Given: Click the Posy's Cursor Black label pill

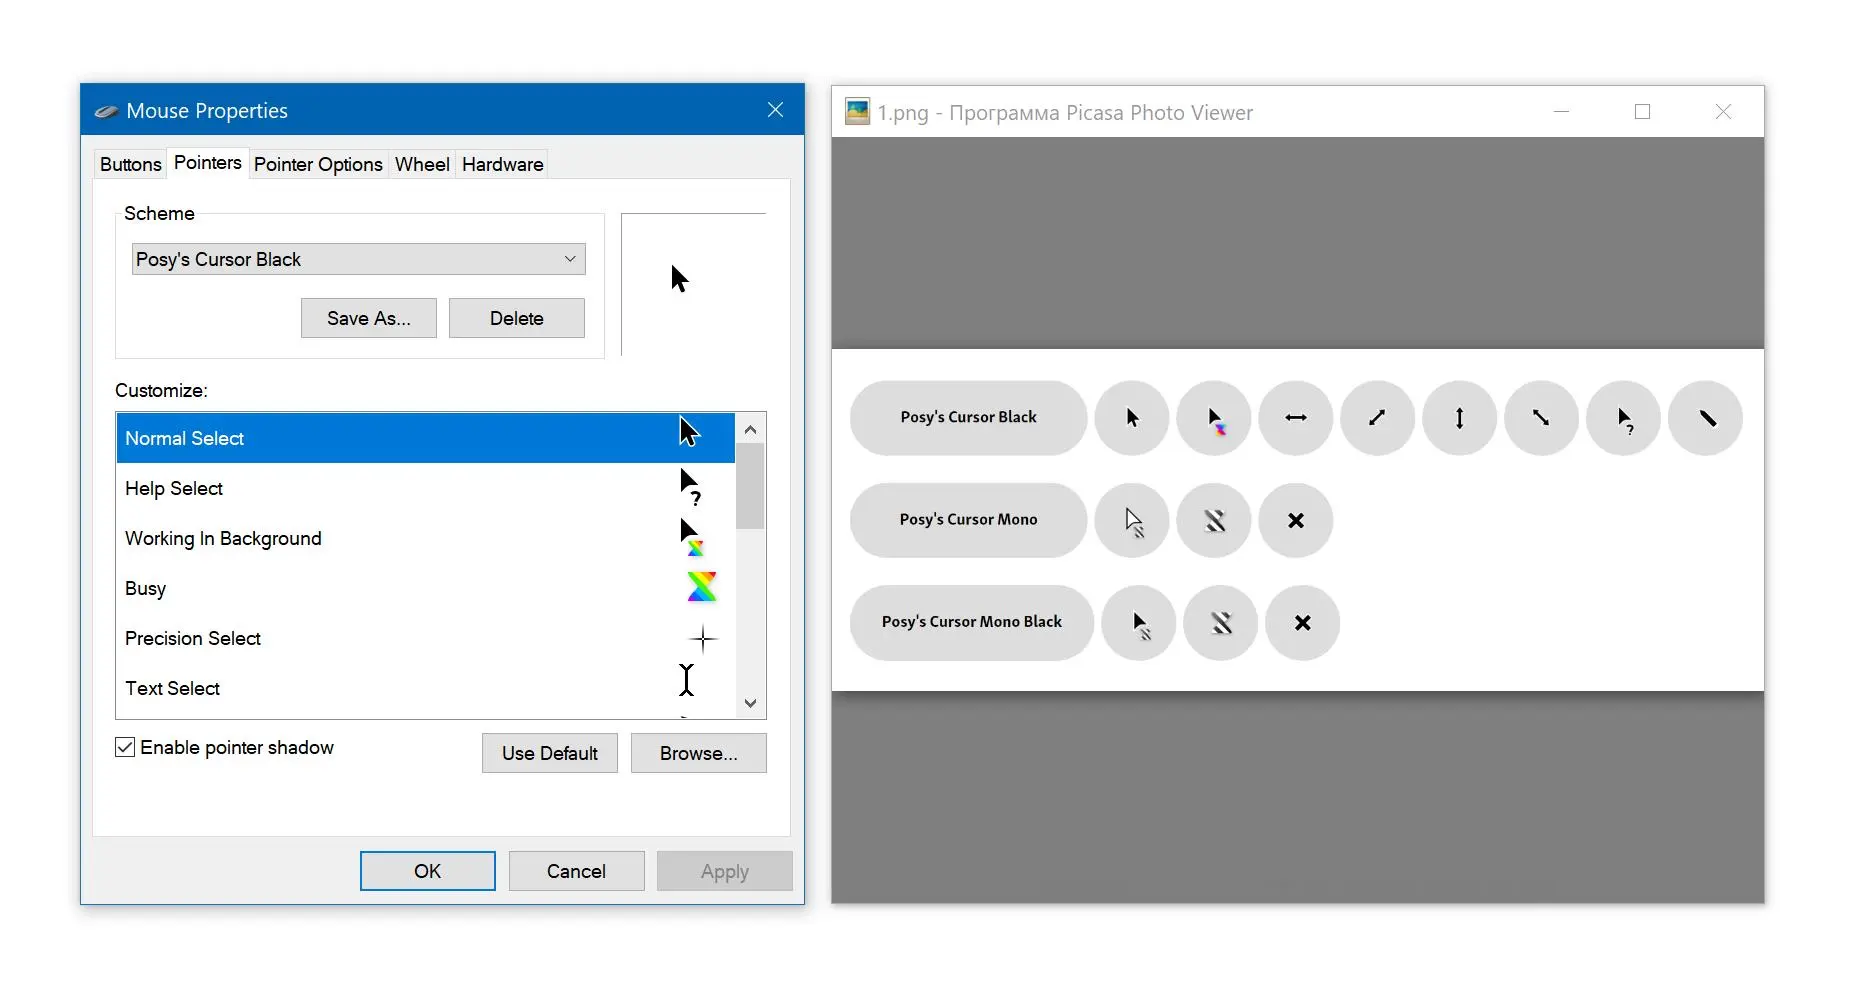Looking at the screenshot, I should tap(968, 418).
